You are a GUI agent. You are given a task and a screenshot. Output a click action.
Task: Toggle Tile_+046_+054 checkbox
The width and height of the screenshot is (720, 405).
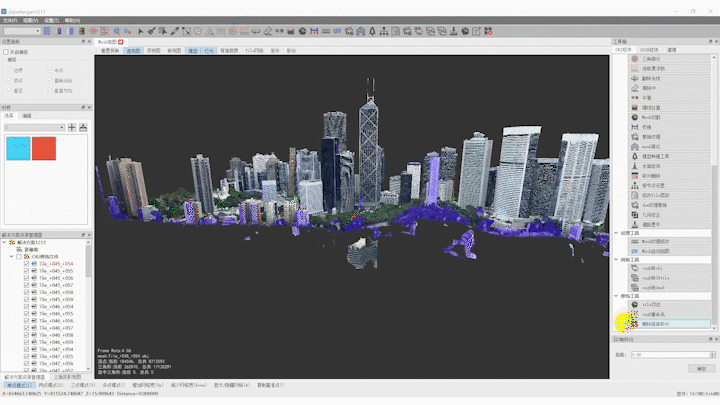(x=26, y=307)
